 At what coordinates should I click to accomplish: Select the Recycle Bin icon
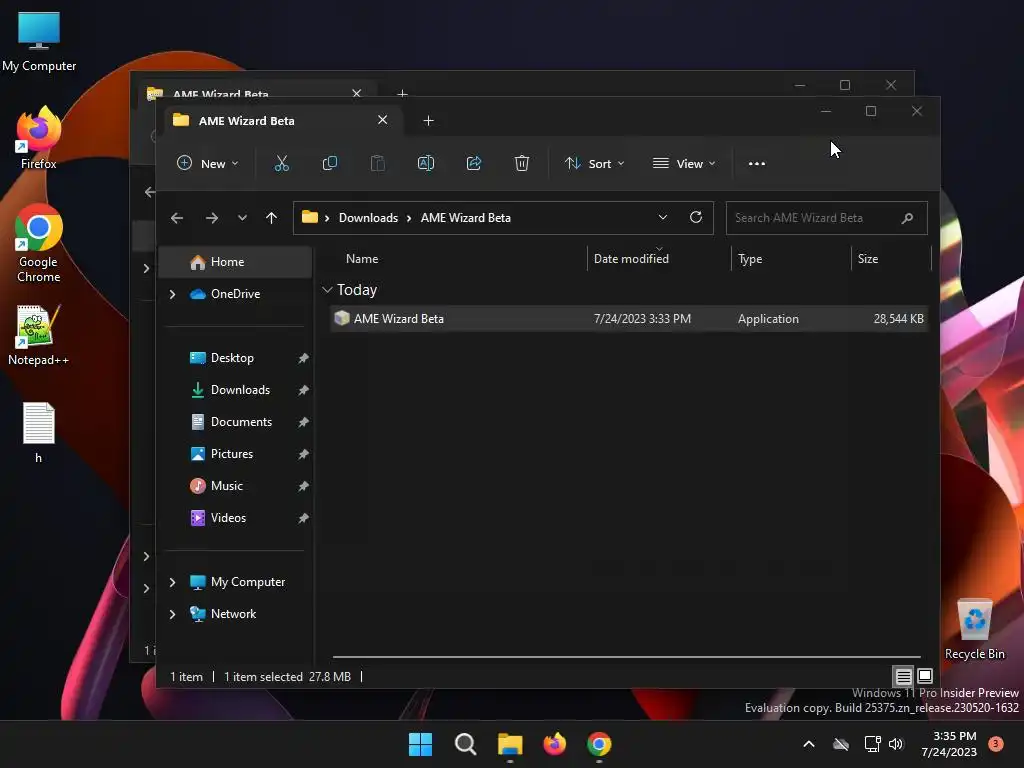(974, 629)
